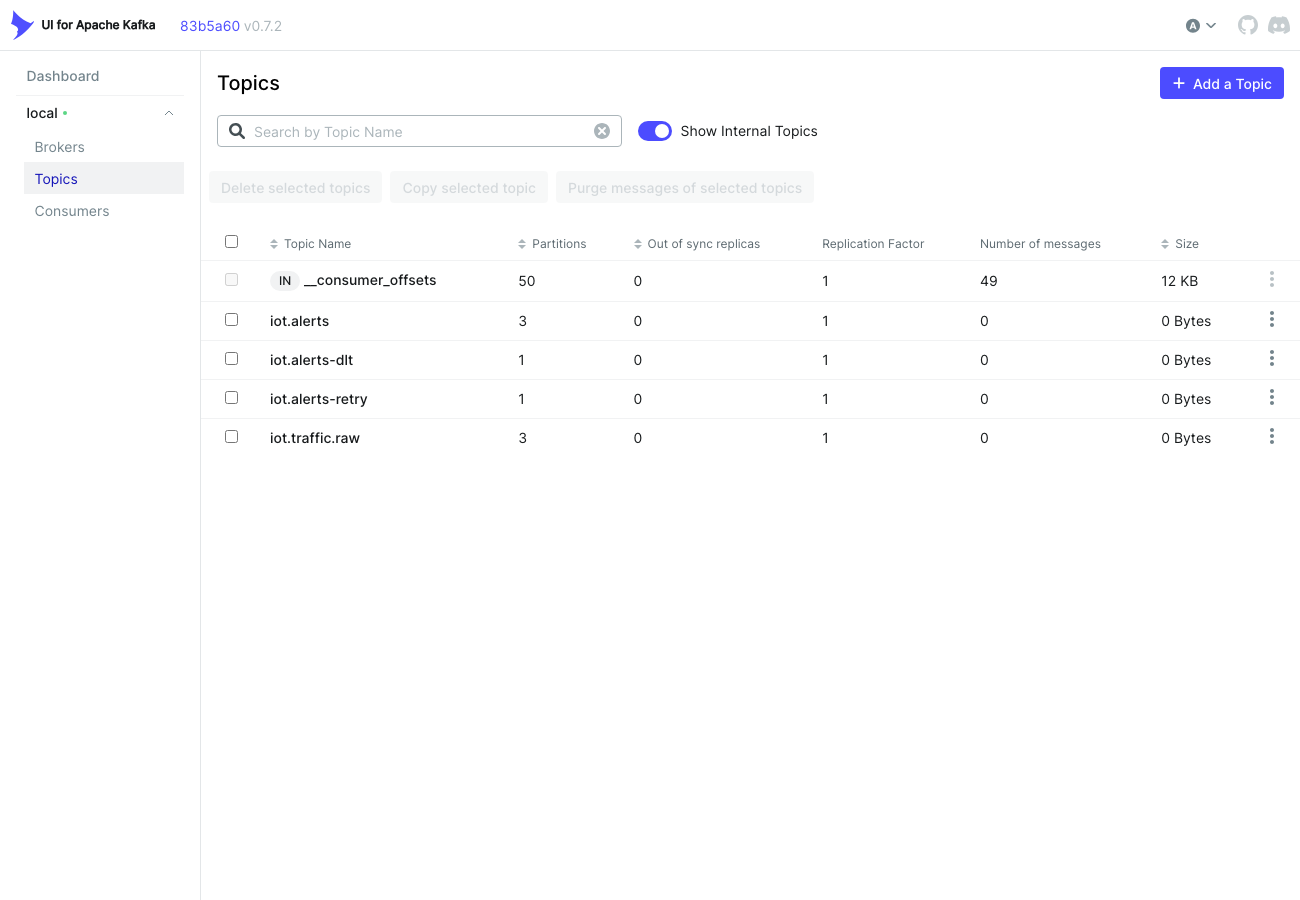Viewport: 1300px width, 900px height.
Task: Click Delete selected topics button
Action: coord(296,187)
